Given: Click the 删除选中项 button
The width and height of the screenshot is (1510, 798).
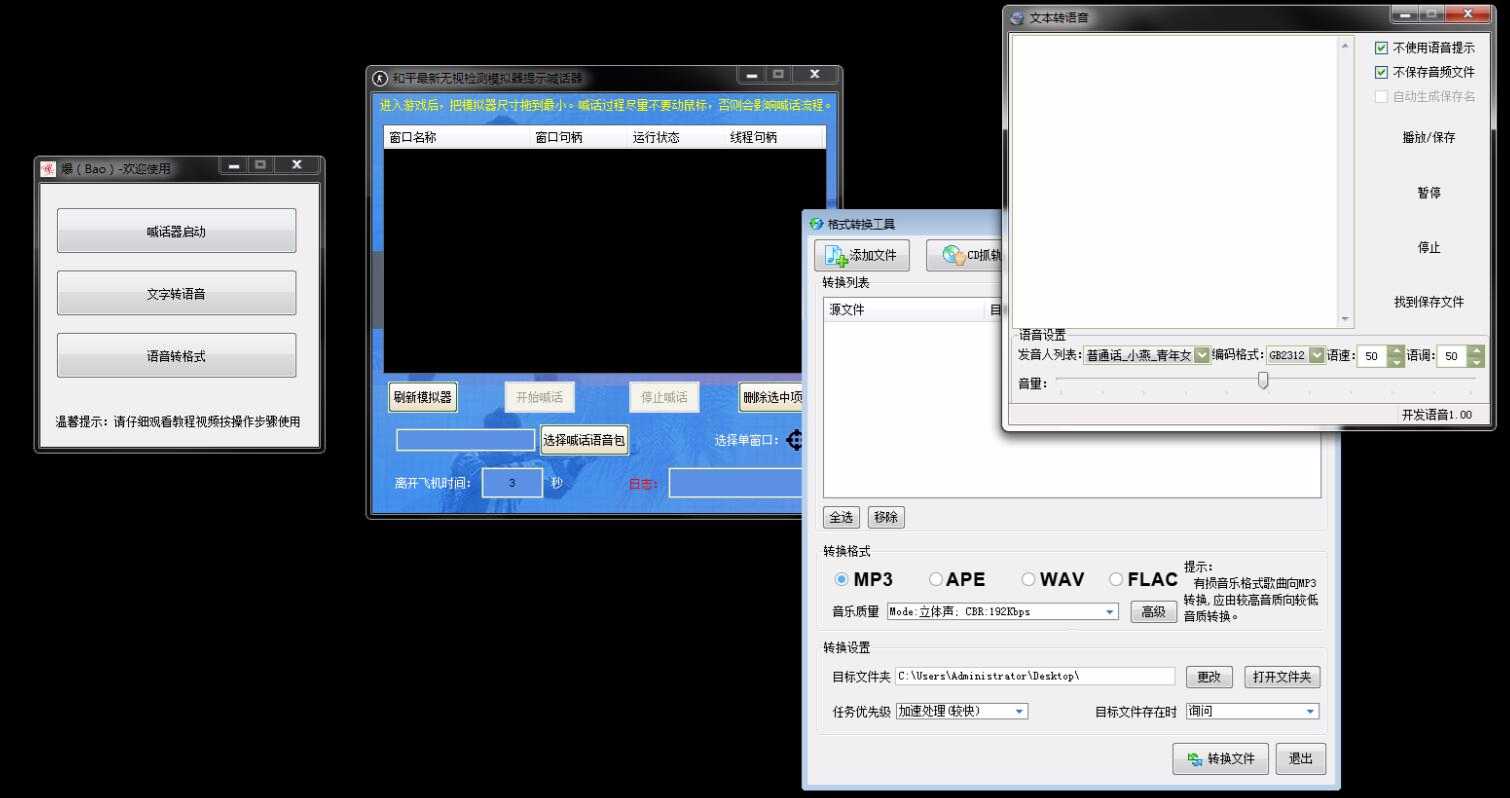Looking at the screenshot, I should click(772, 397).
